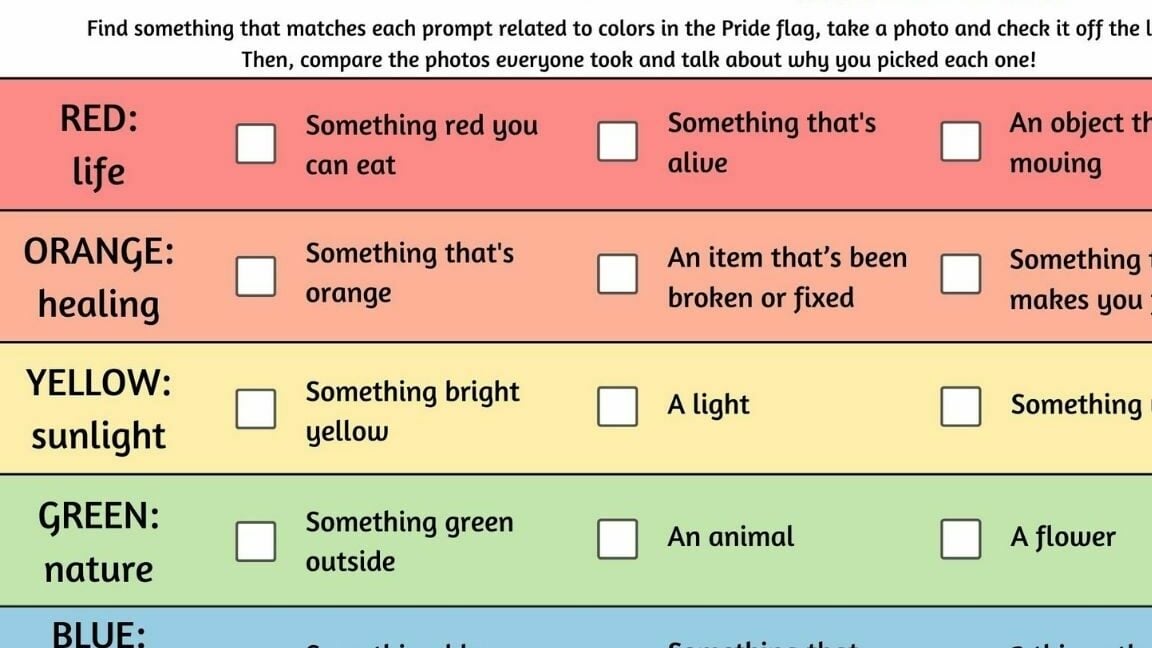This screenshot has width=1152, height=648.
Task: Check the orange row's 'Something makes you' box
Action: coord(960,274)
